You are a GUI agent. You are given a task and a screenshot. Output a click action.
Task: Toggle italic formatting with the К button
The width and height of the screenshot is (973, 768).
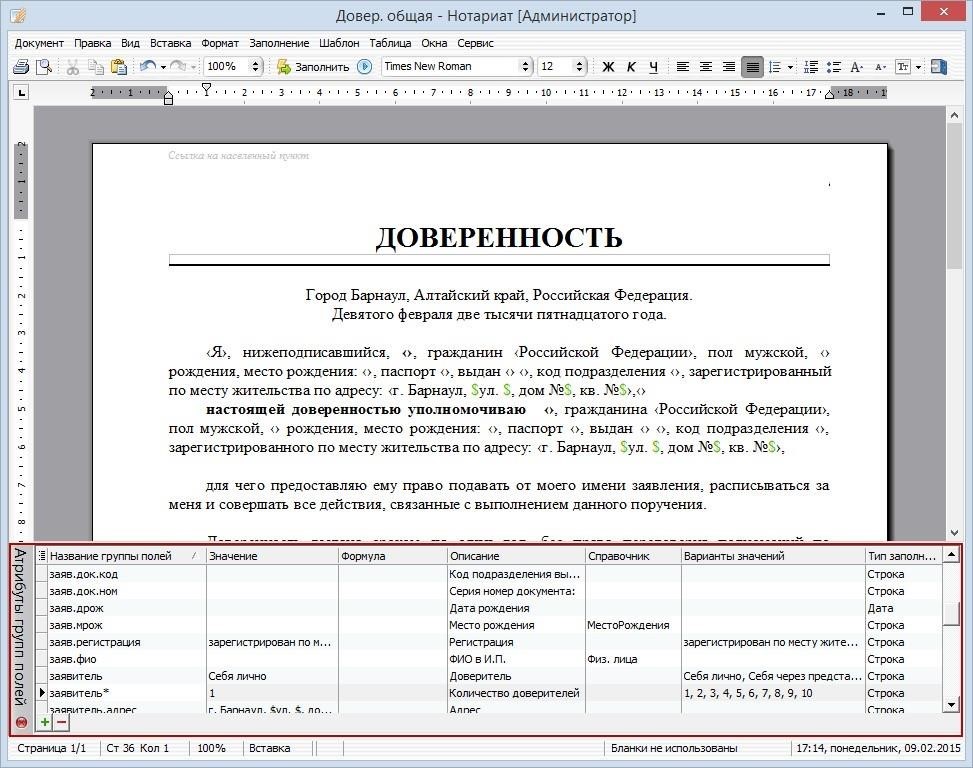pos(631,66)
